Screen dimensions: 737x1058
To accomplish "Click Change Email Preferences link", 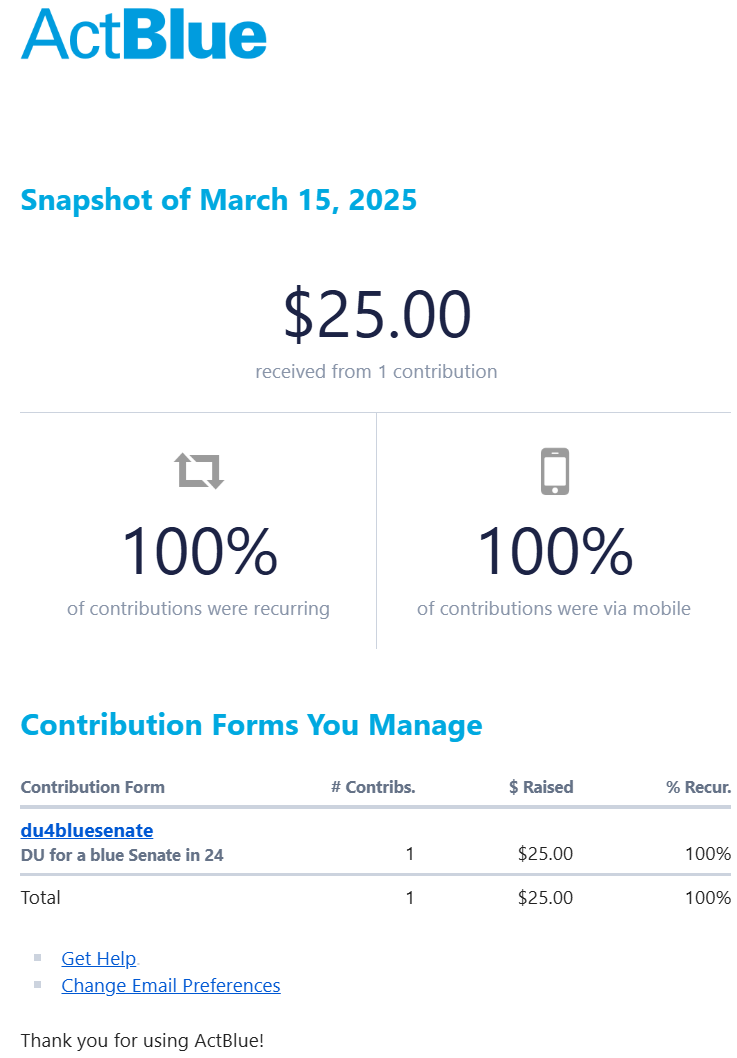I will pos(170,985).
